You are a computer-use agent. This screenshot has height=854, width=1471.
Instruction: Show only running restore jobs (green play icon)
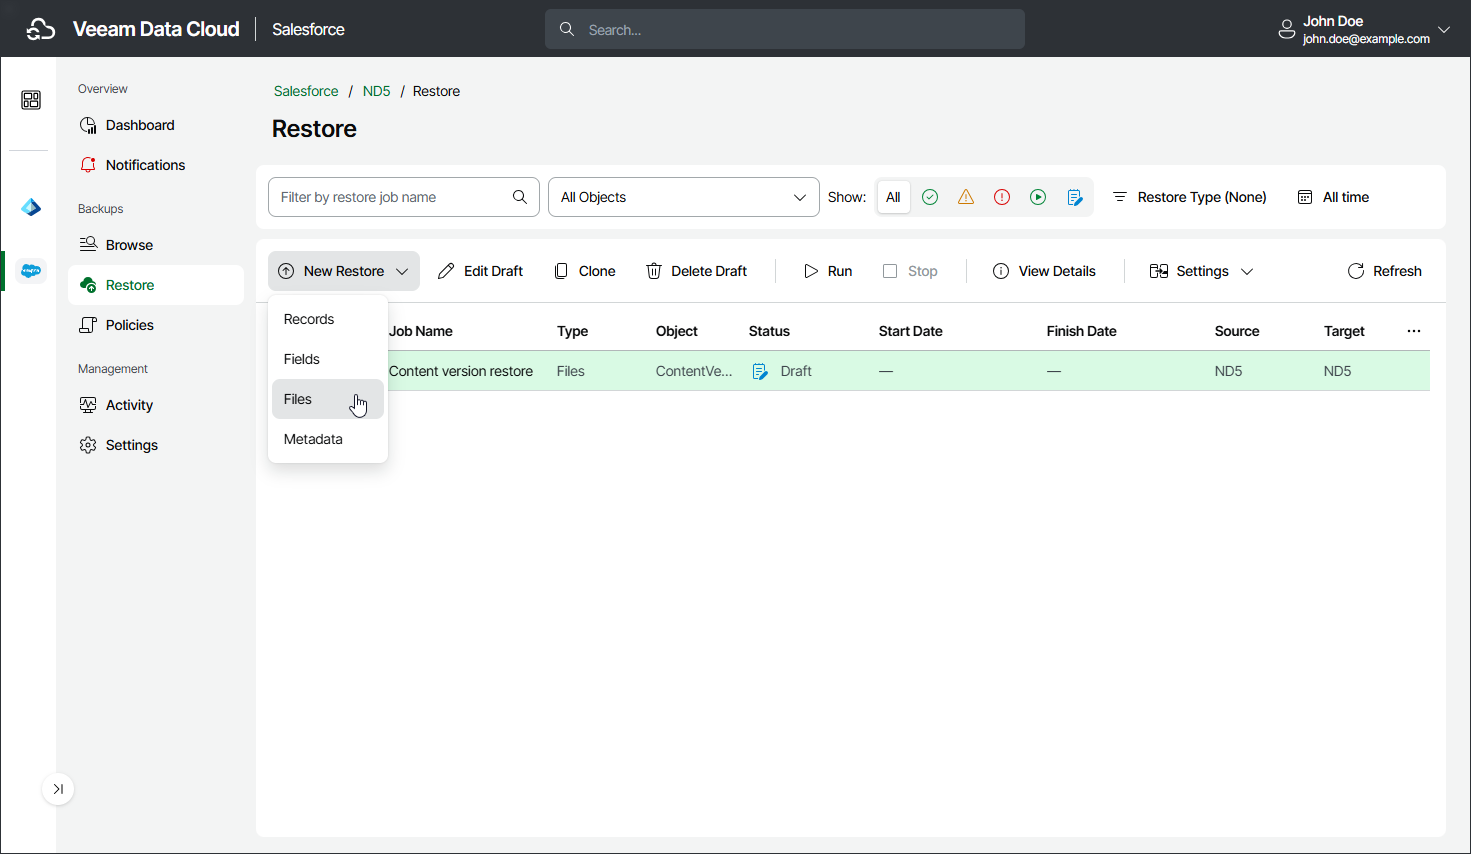(x=1038, y=197)
